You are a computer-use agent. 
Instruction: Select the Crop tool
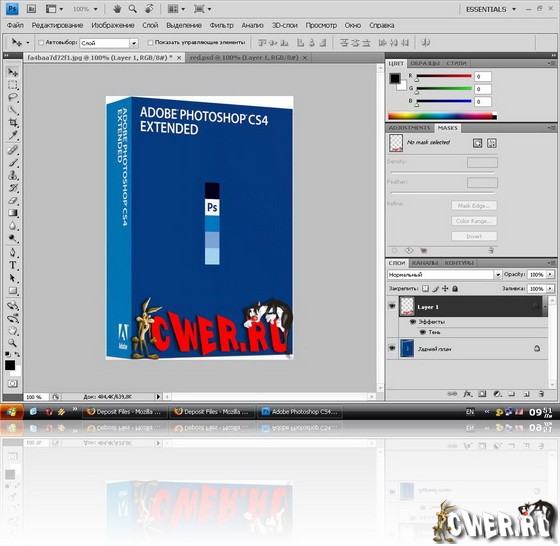click(x=12, y=122)
